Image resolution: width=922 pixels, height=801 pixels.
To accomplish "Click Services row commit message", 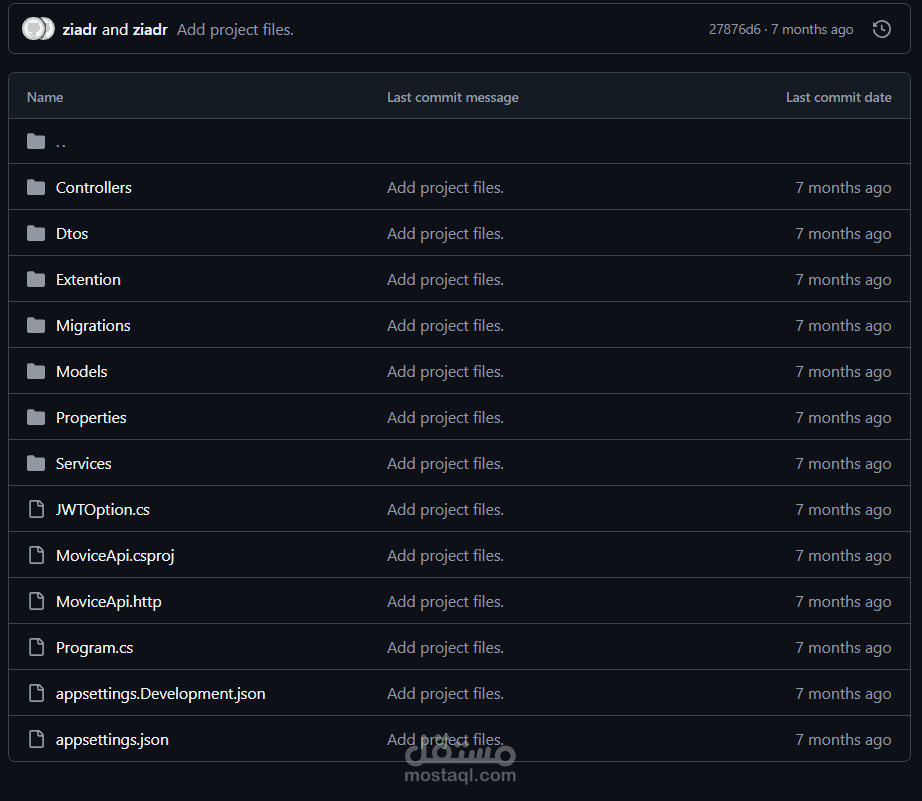I will tap(445, 463).
